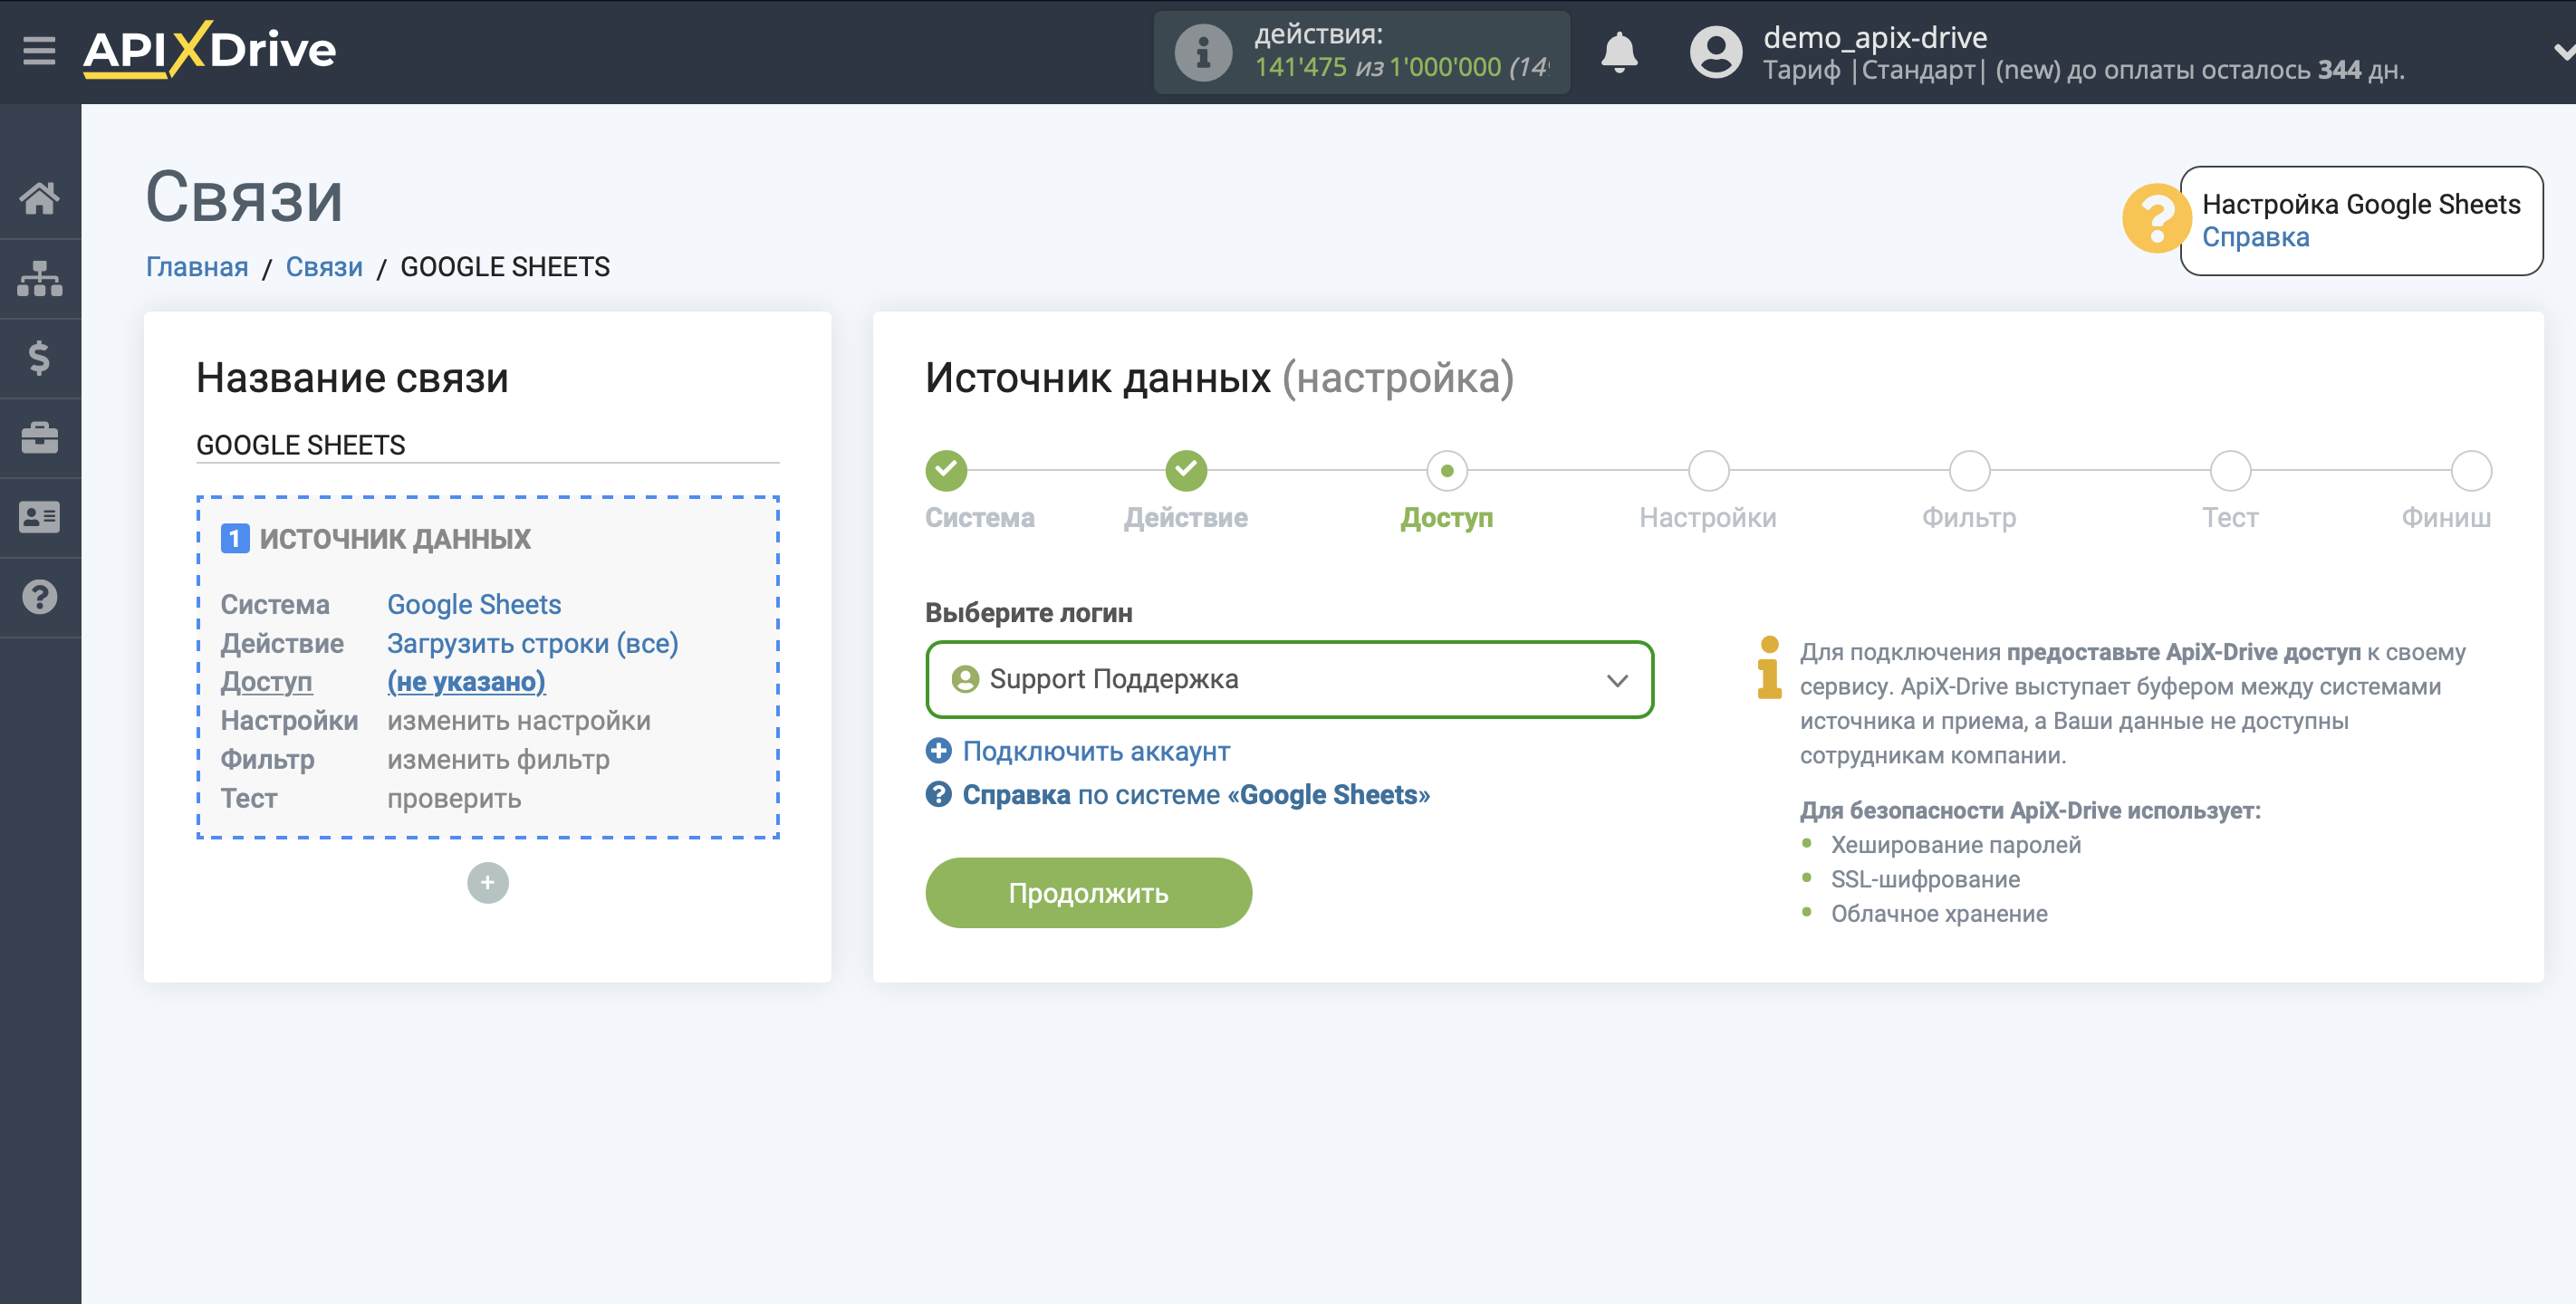Image resolution: width=2576 pixels, height=1304 pixels.
Task: Add a new block with plus button
Action: [488, 883]
